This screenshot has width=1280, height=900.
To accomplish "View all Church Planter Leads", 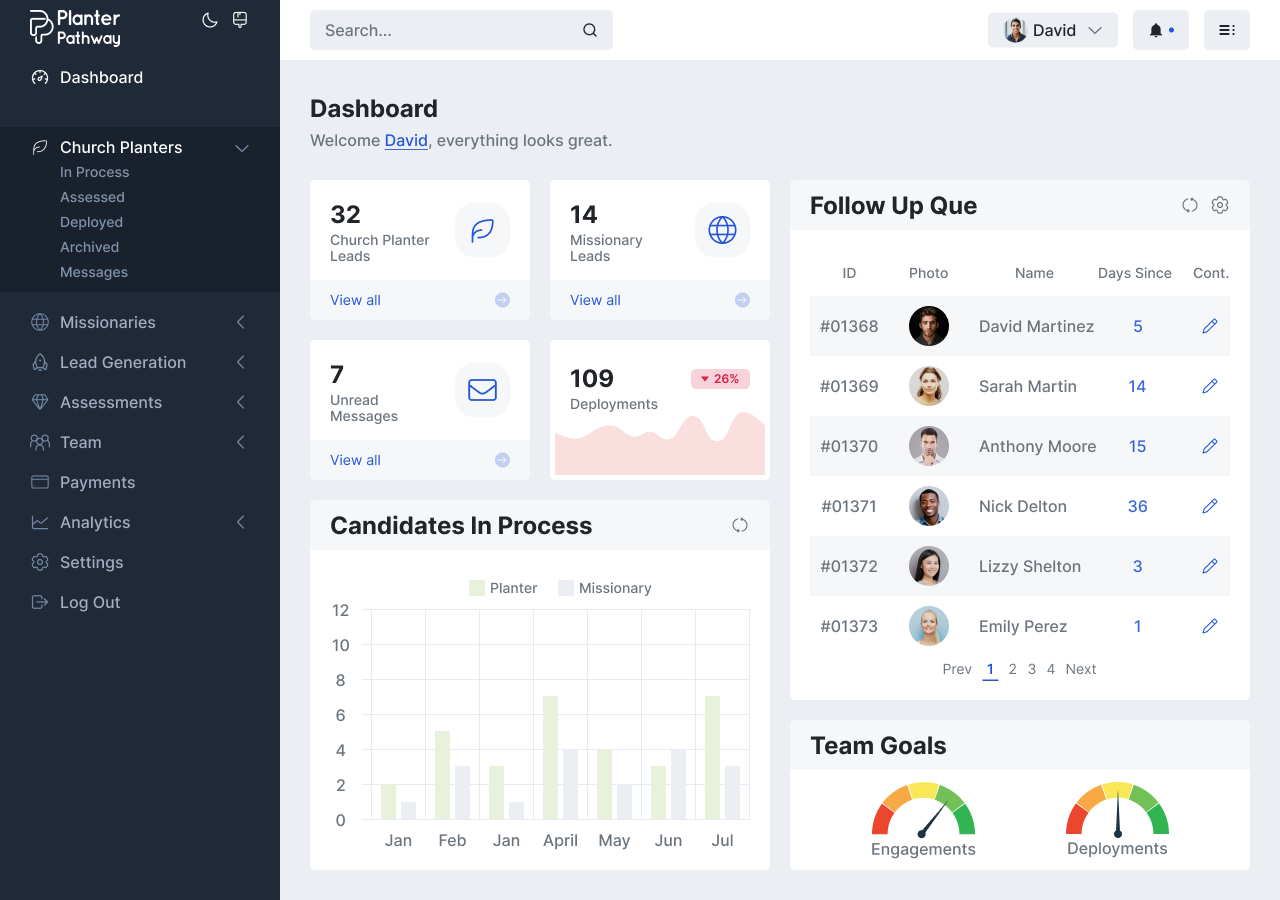I will pos(355,300).
